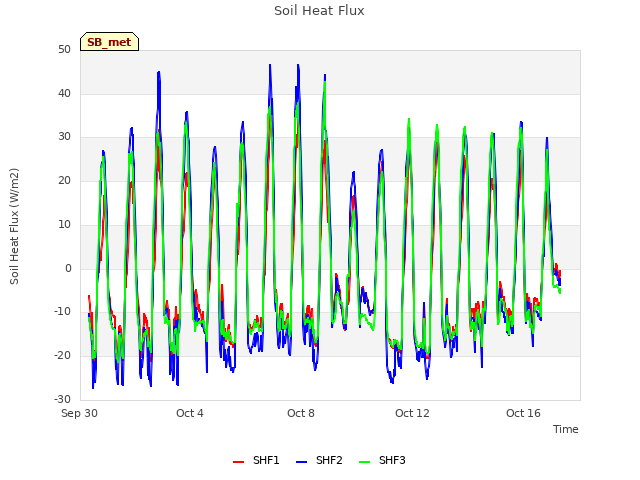Click the Soil Heat Flux (W/m2) axis title
Viewport: 640px width, 480px height.
coord(14,226)
